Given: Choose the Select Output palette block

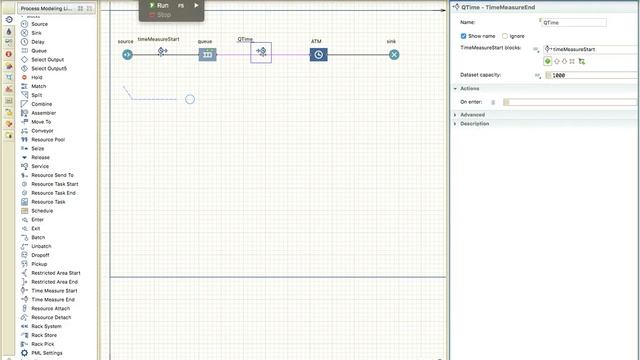Looking at the screenshot, I should (42, 60).
